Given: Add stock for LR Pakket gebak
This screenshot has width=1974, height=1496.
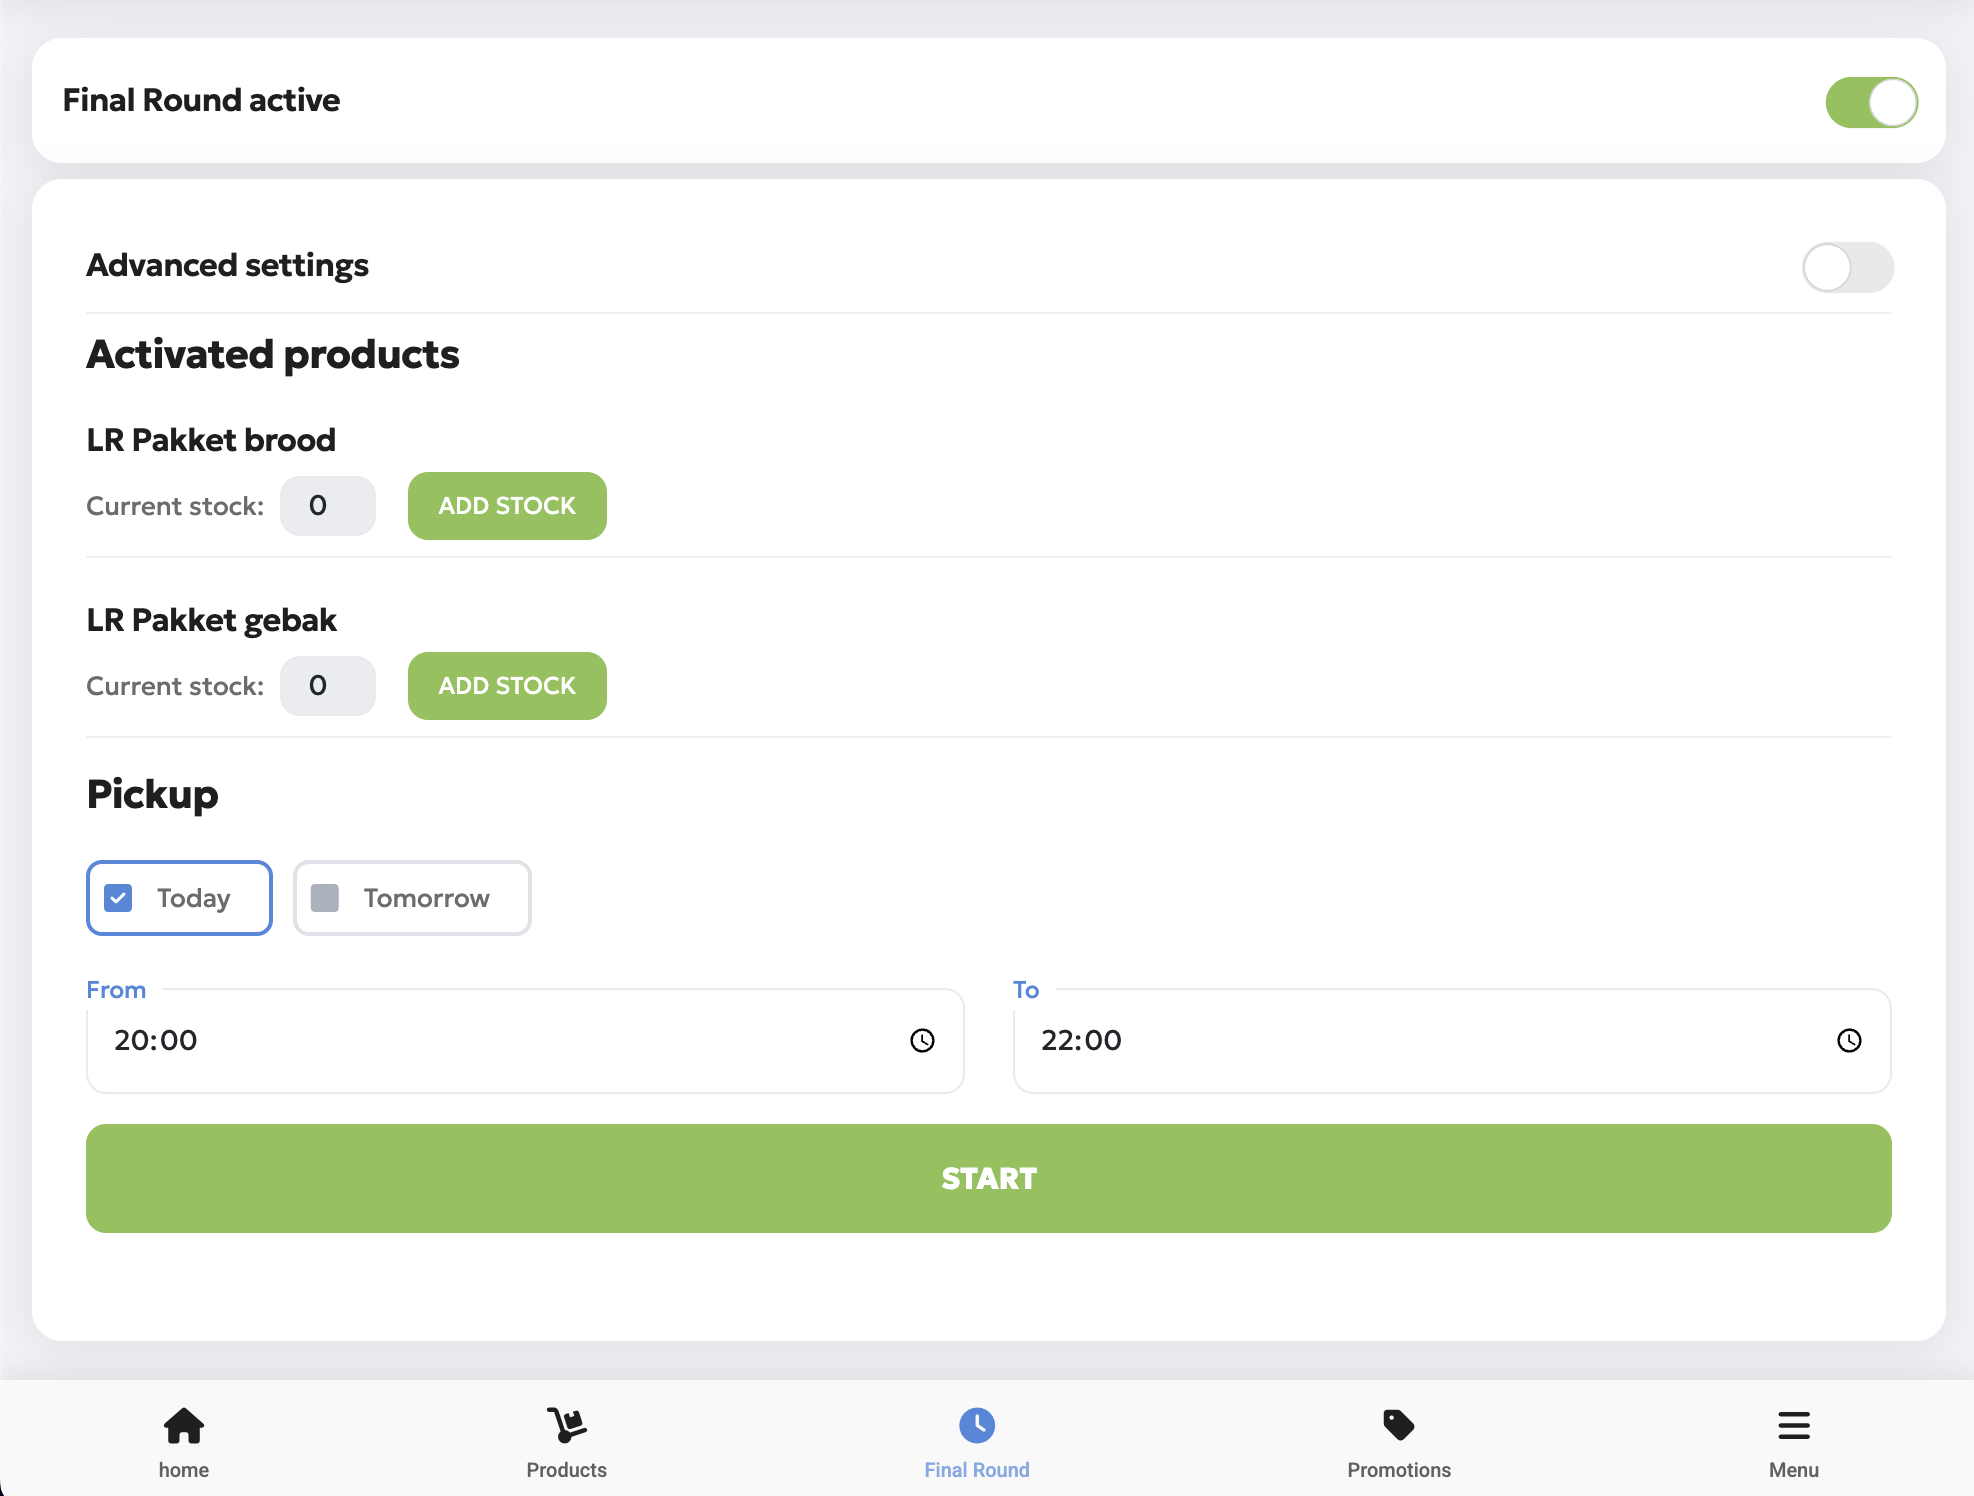Looking at the screenshot, I should pos(507,686).
